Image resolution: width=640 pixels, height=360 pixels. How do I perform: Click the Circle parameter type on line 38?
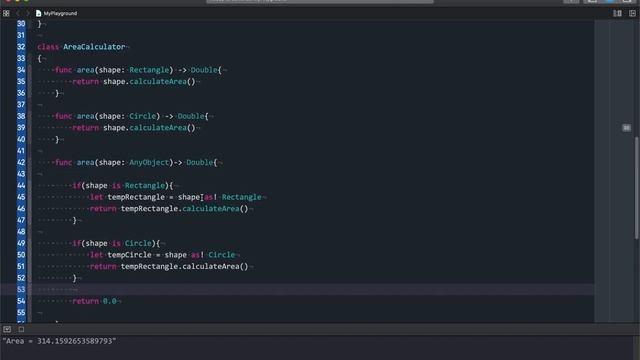click(x=142, y=116)
